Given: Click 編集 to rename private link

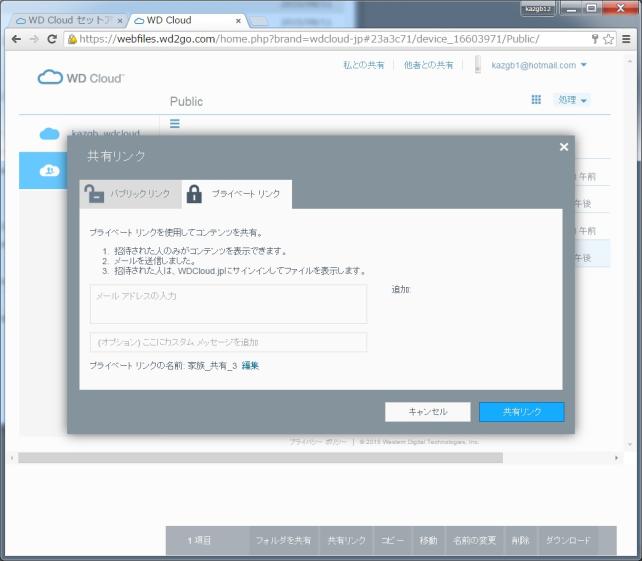Looking at the screenshot, I should coord(250,366).
